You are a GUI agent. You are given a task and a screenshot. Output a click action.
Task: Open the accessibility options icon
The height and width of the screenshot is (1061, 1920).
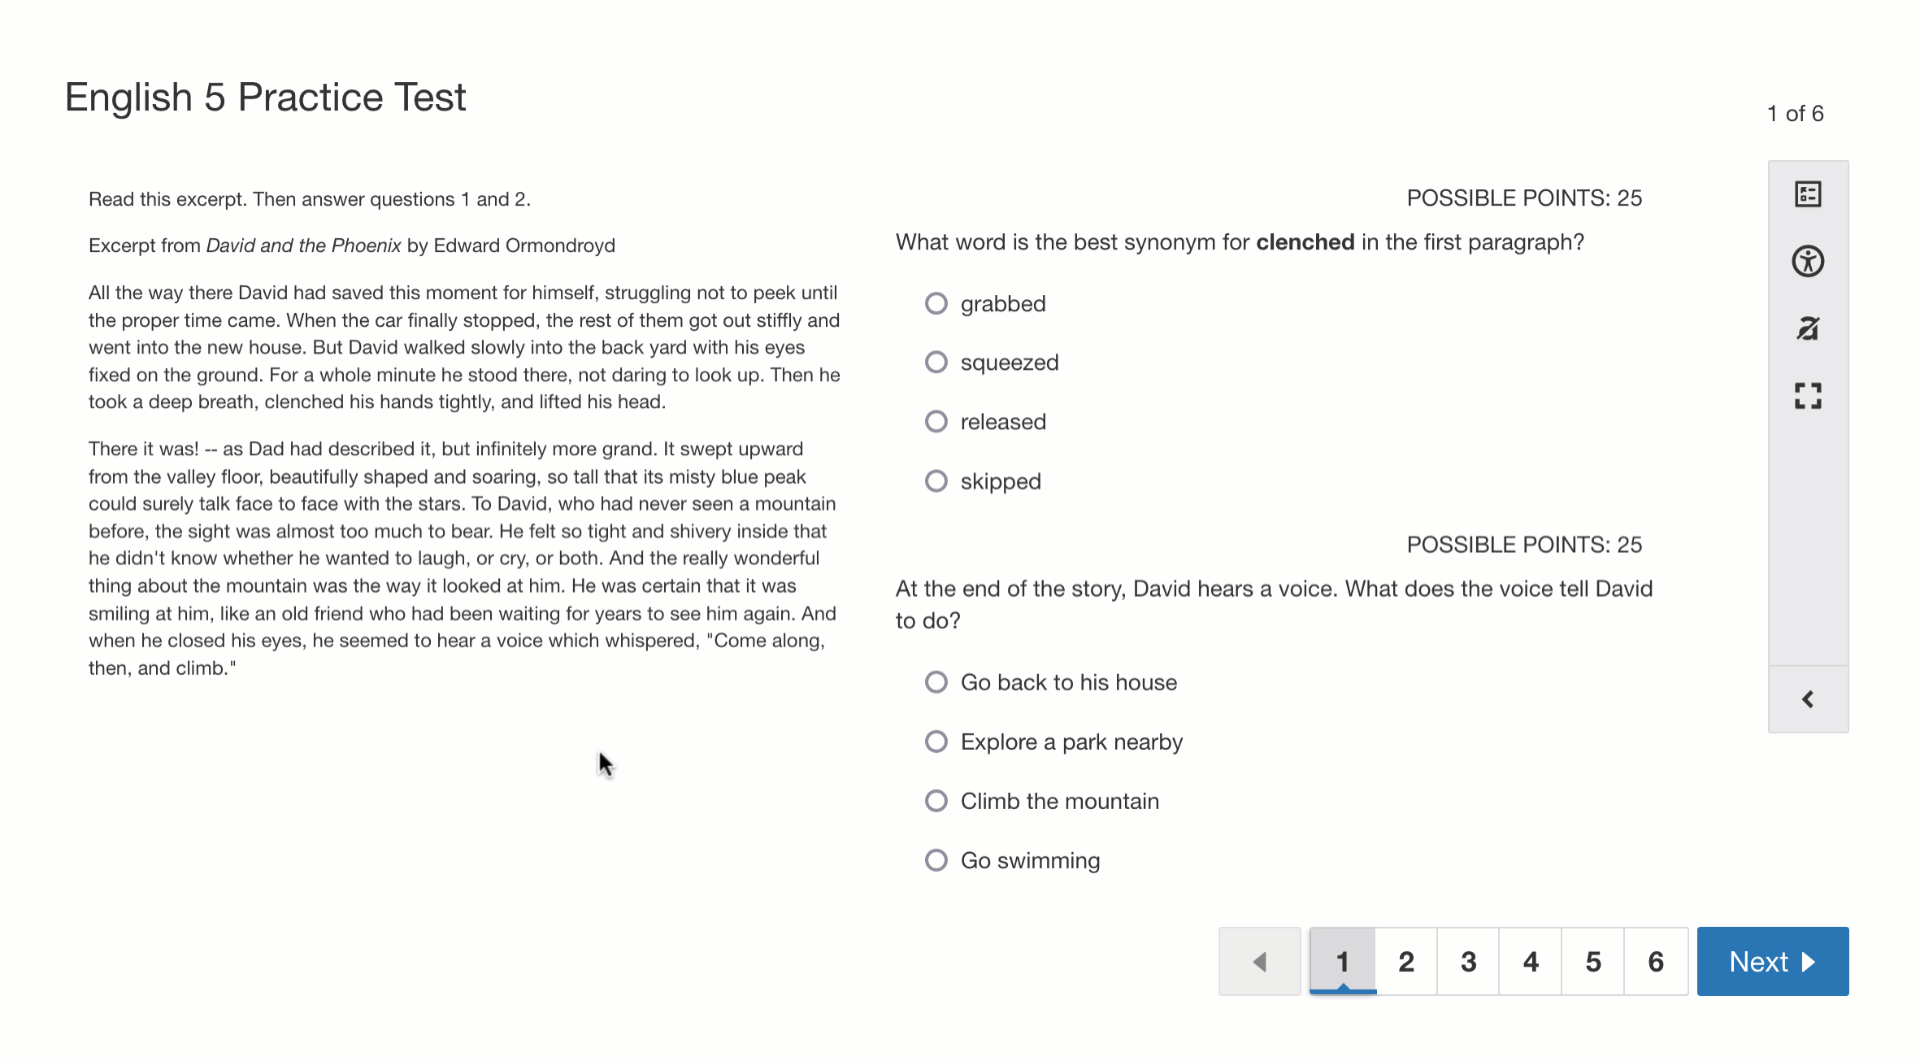pyautogui.click(x=1807, y=262)
